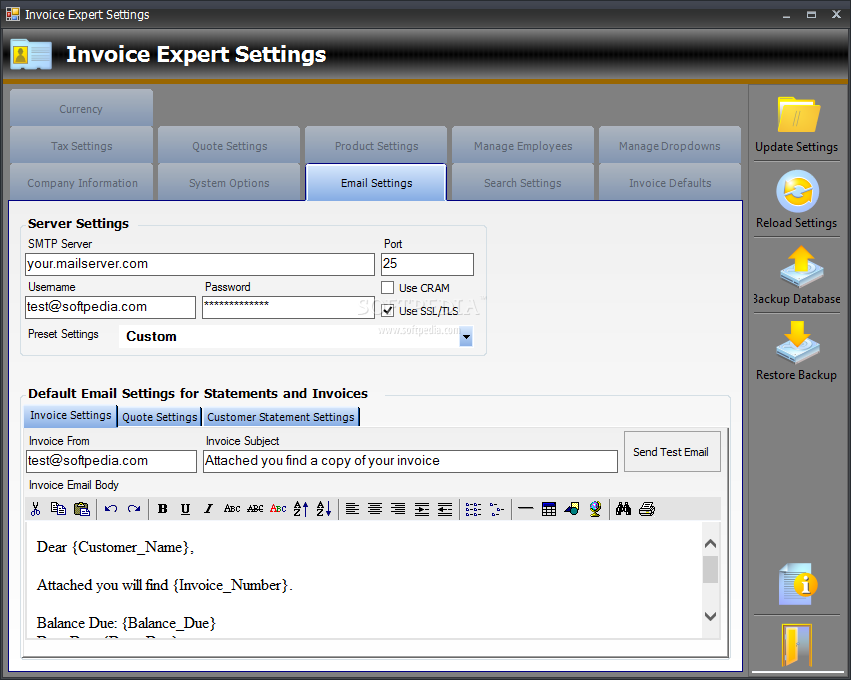
Task: Open Customer Statement Settings sub-tab
Action: pyautogui.click(x=281, y=417)
